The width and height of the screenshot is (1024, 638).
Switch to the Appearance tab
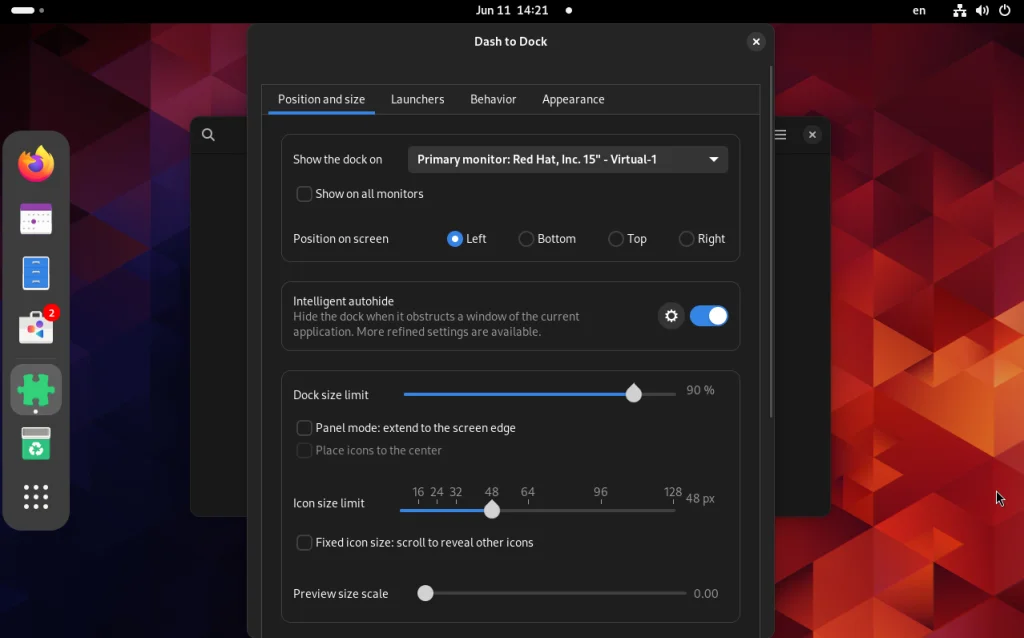(573, 99)
